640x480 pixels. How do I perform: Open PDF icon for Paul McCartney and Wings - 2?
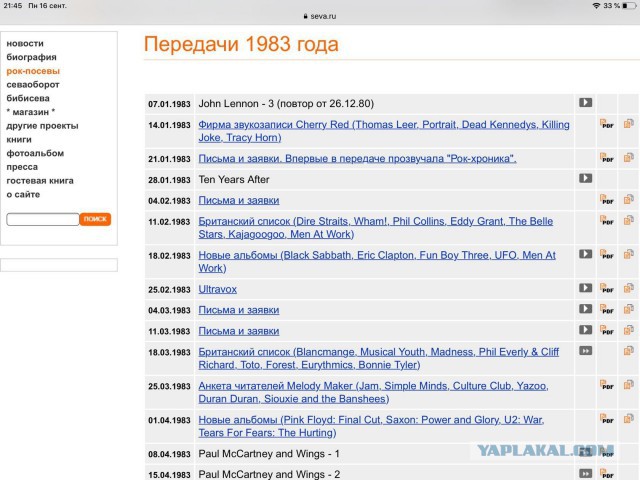(x=607, y=474)
